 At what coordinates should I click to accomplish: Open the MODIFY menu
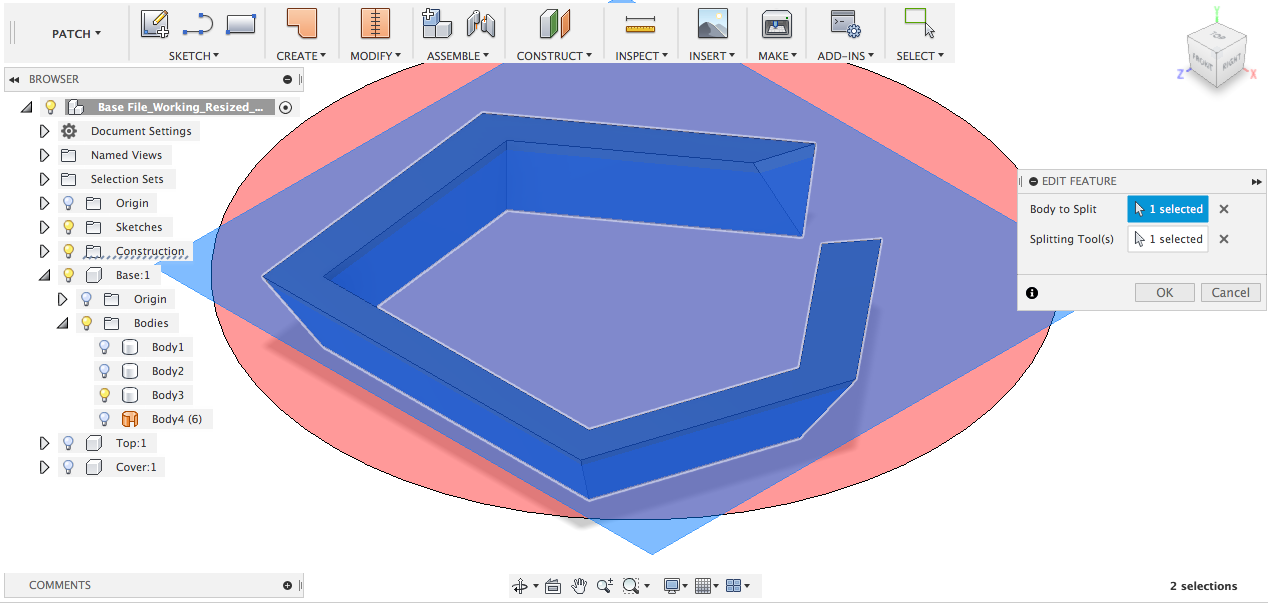pos(375,56)
